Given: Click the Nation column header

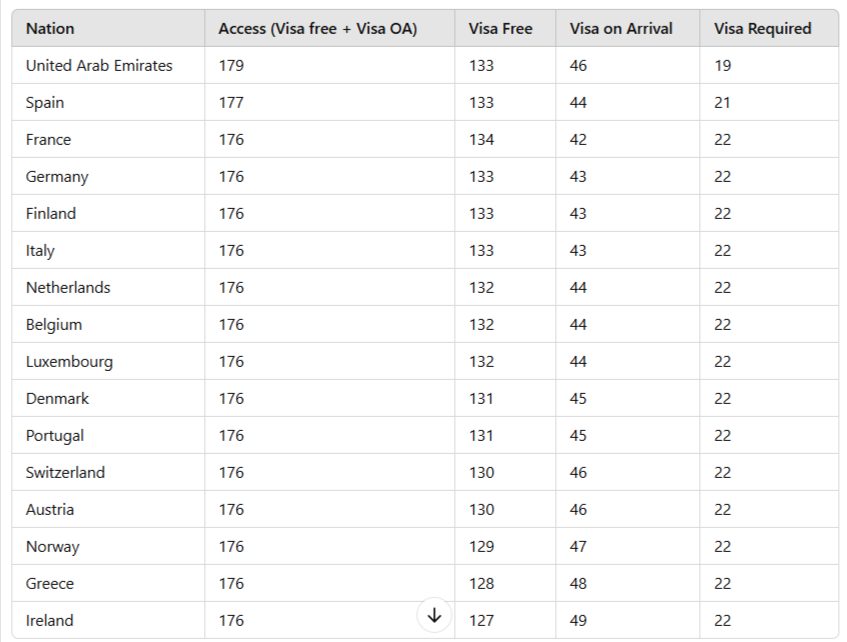Looking at the screenshot, I should point(50,28).
